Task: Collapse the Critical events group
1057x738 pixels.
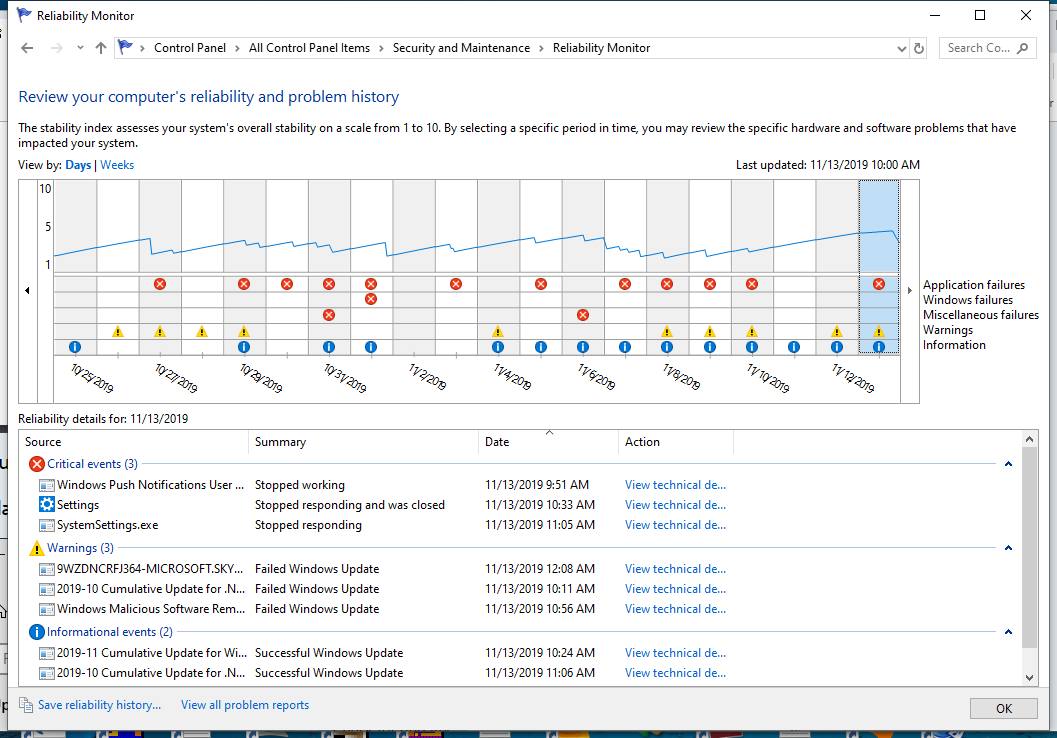Action: point(1008,464)
